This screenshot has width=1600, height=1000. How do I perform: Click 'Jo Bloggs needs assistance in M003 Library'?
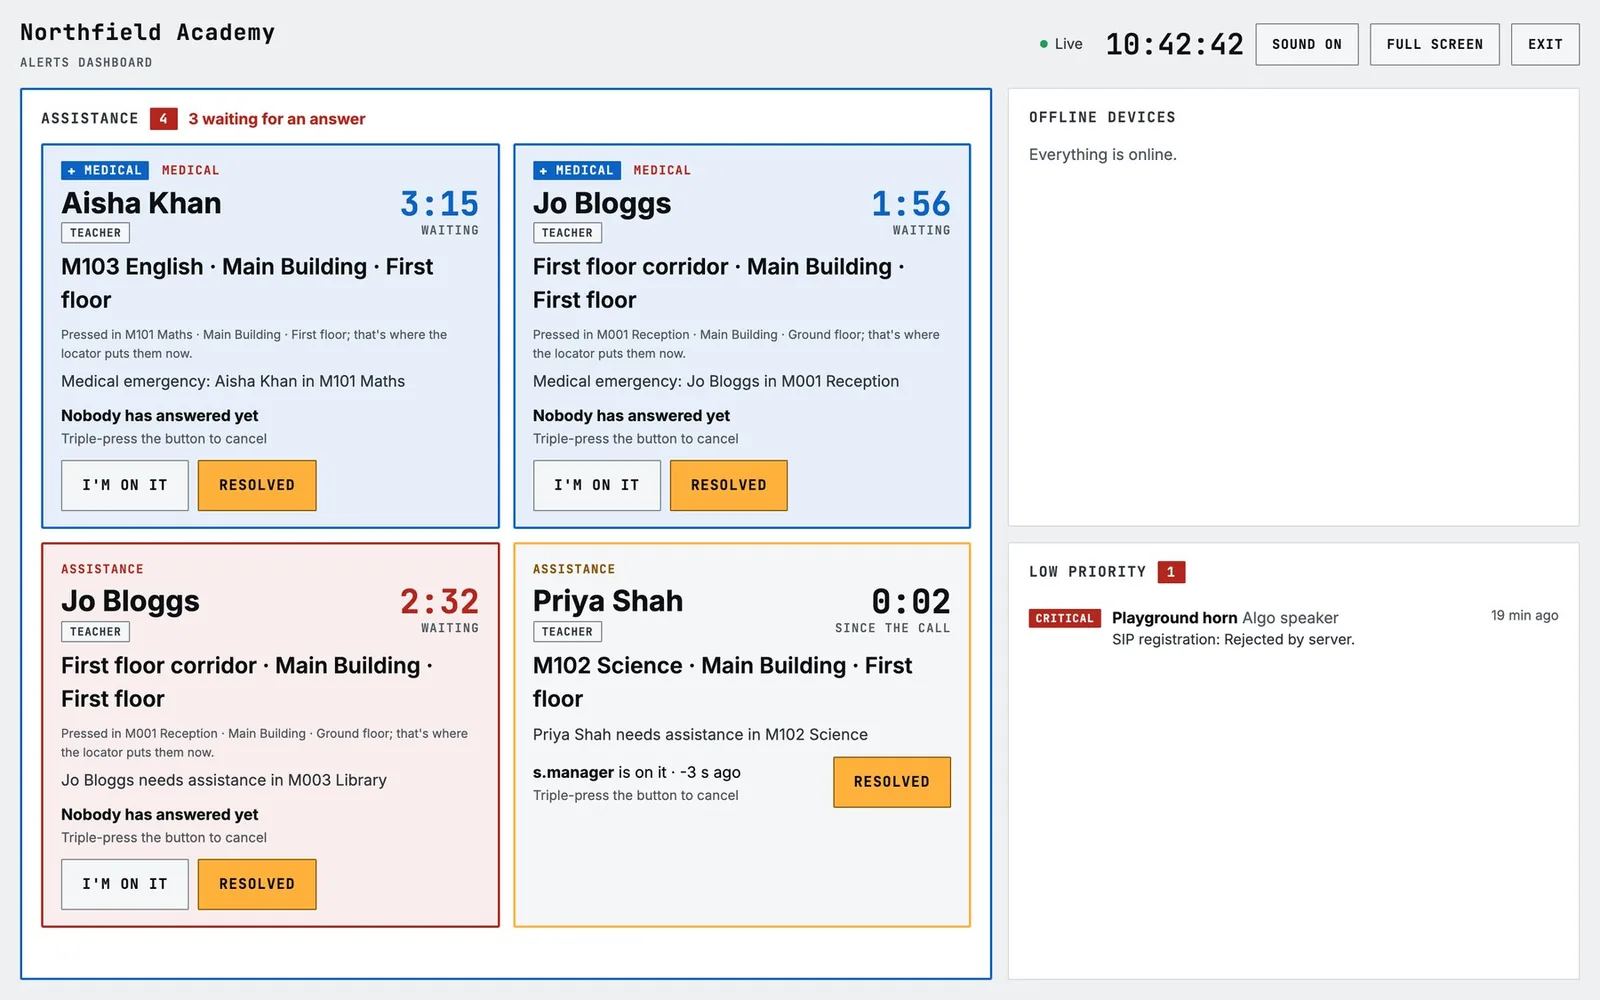[x=224, y=780]
